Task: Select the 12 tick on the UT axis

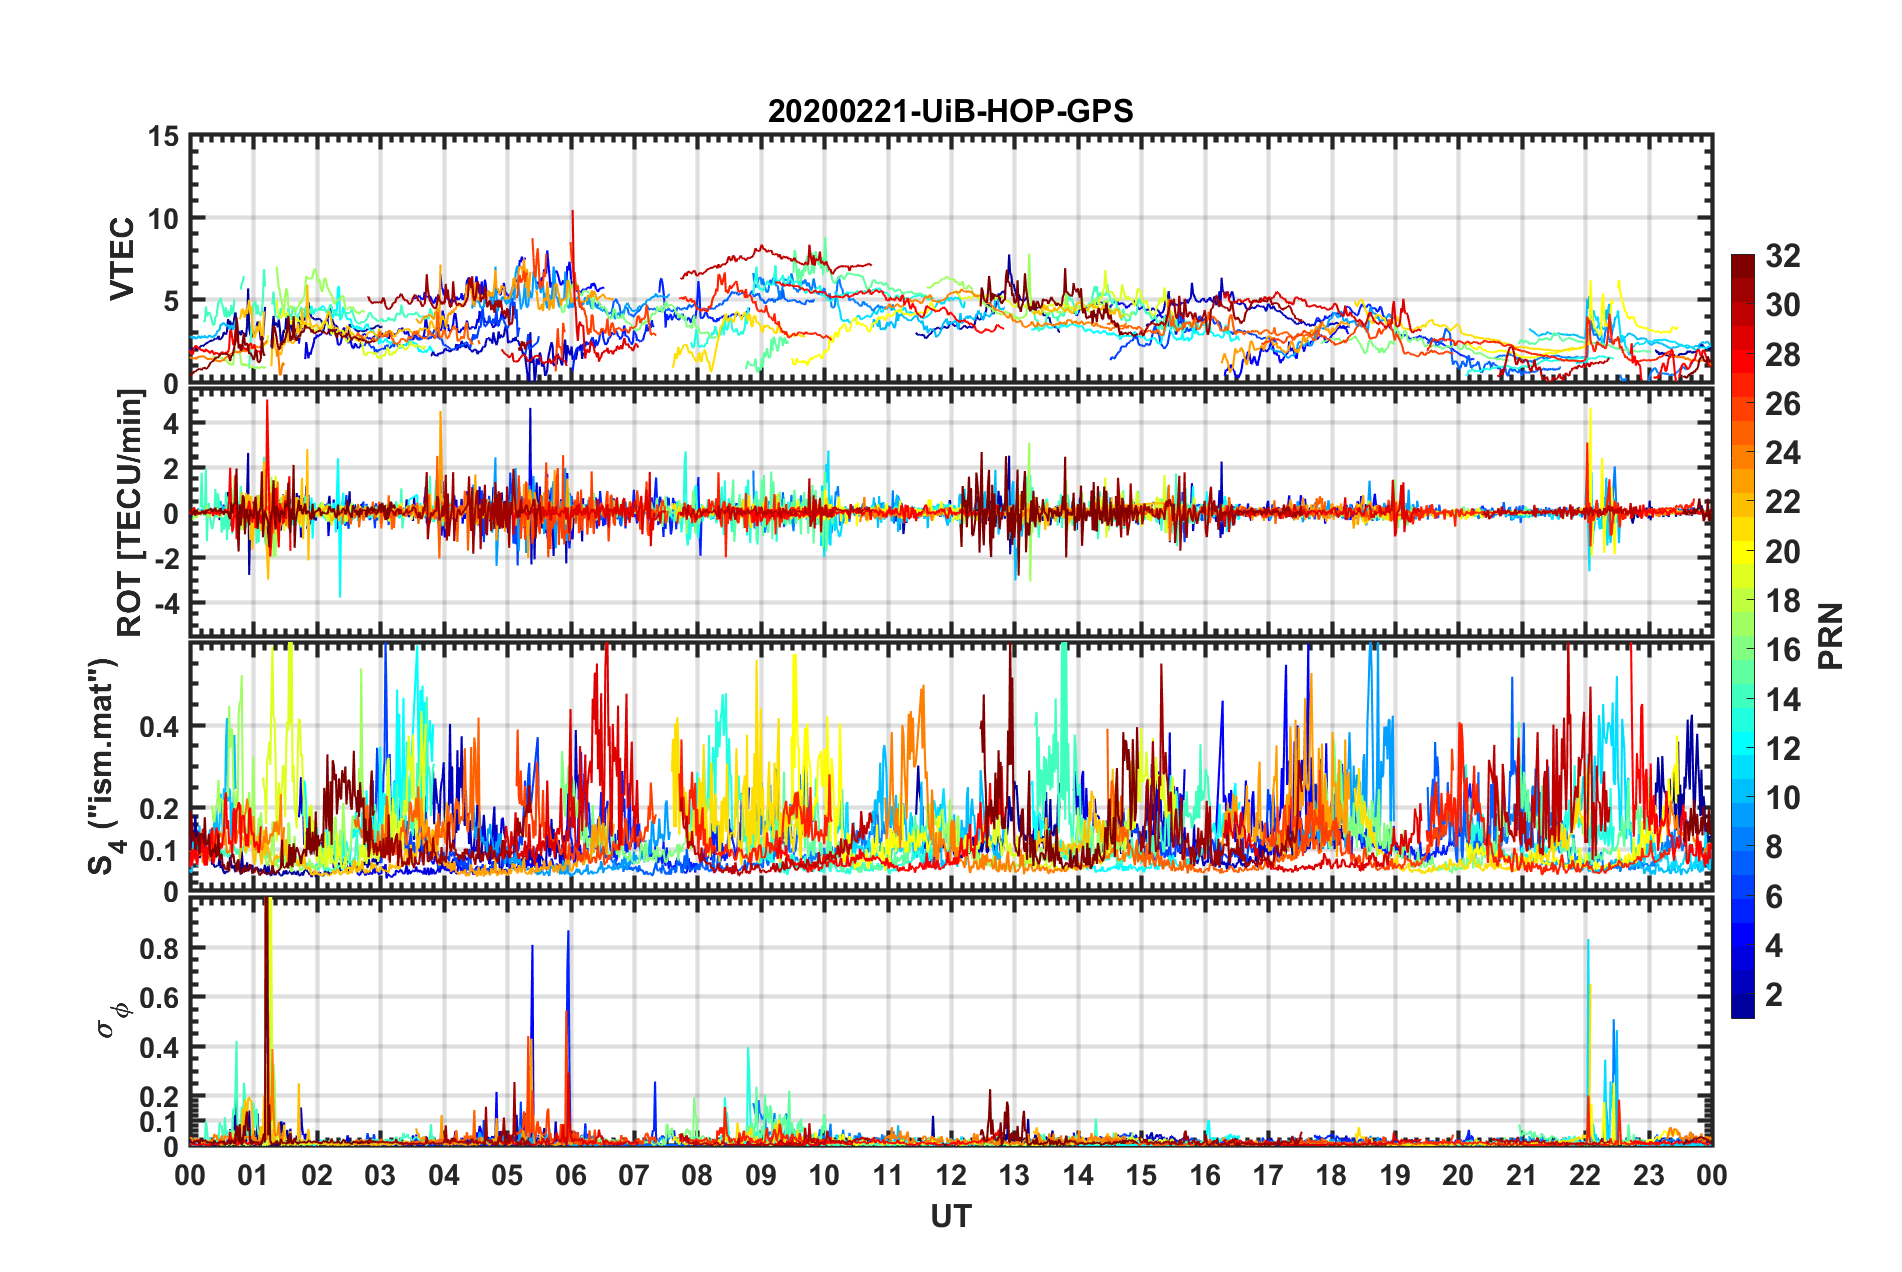Action: coord(950,1175)
